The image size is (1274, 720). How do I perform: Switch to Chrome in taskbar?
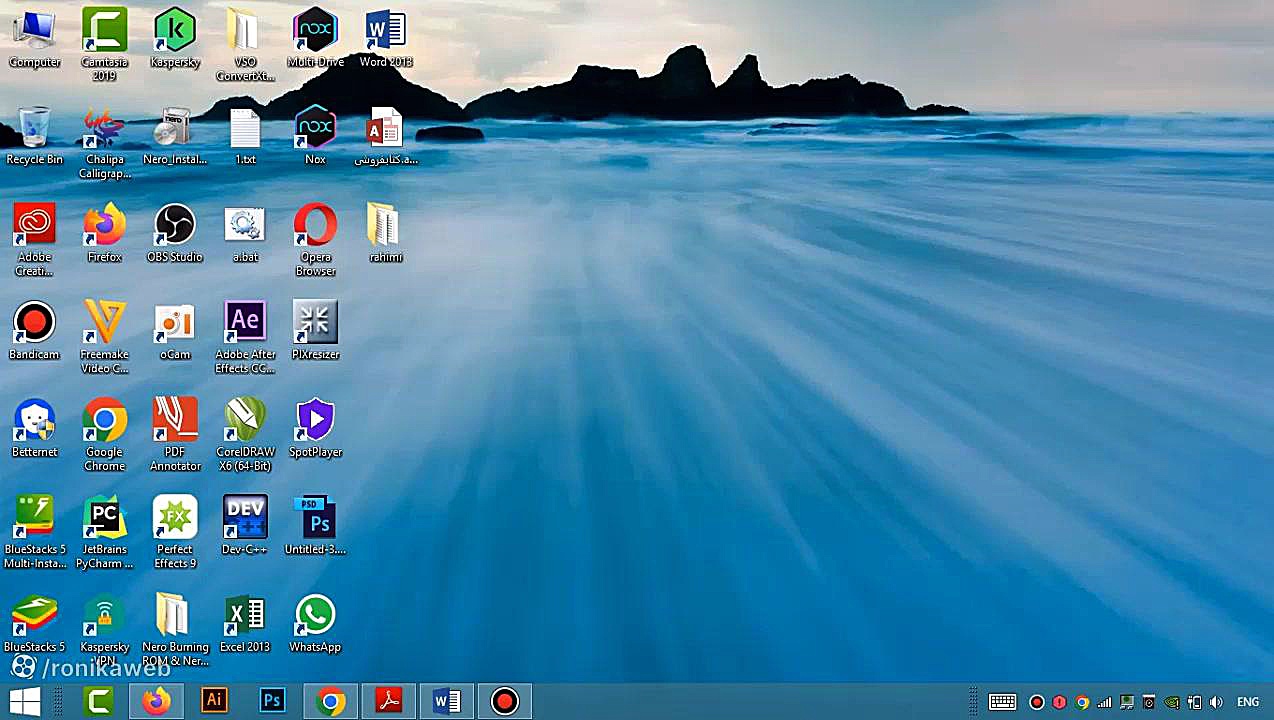[331, 702]
